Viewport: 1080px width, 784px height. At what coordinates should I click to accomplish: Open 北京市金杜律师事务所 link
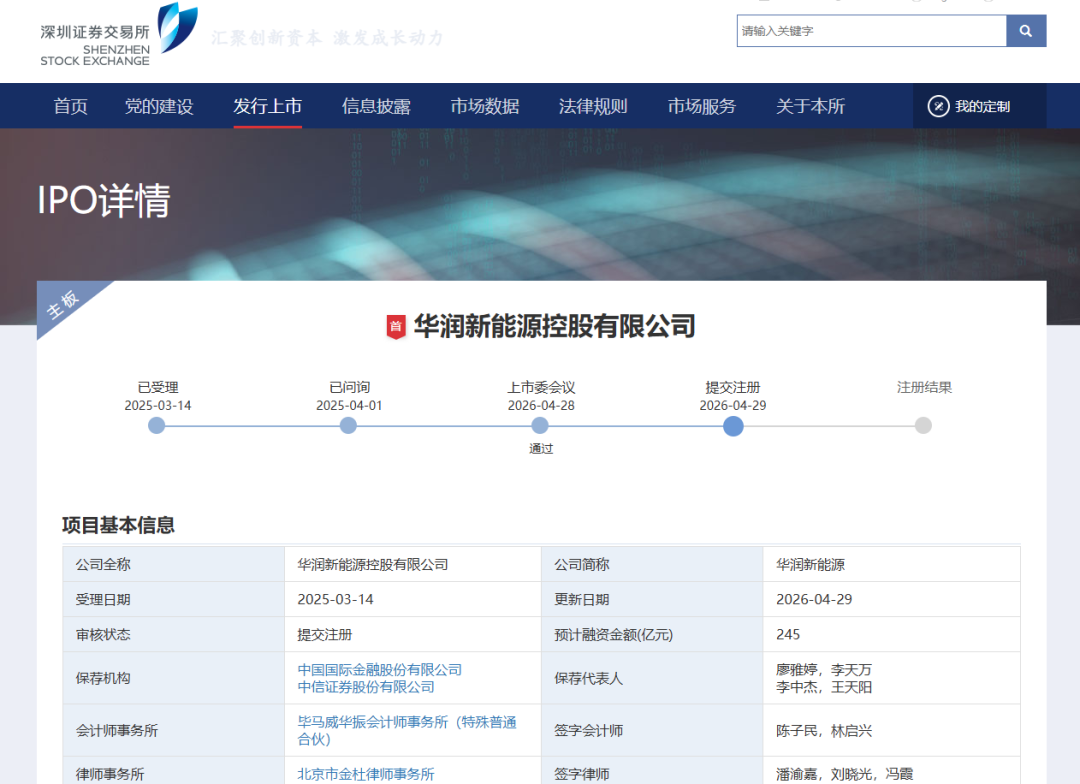coord(366,774)
